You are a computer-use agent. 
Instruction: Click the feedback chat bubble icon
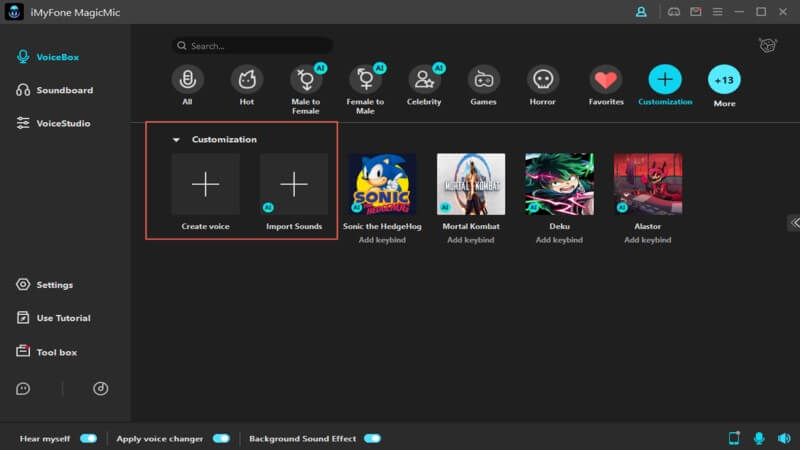coord(23,389)
